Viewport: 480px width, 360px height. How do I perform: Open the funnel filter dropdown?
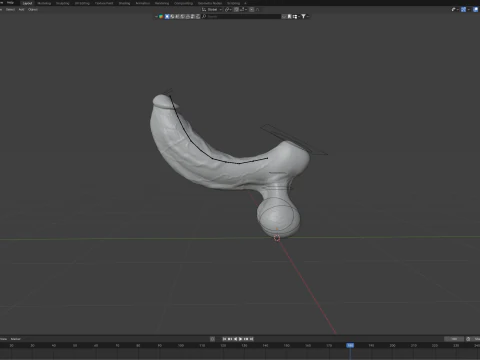click(x=304, y=16)
